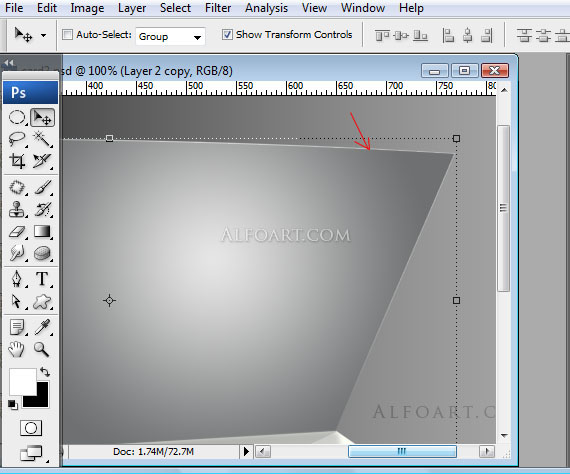This screenshot has height=474, width=570.
Task: Enable the Auto-Select checkbox
Action: pos(67,35)
